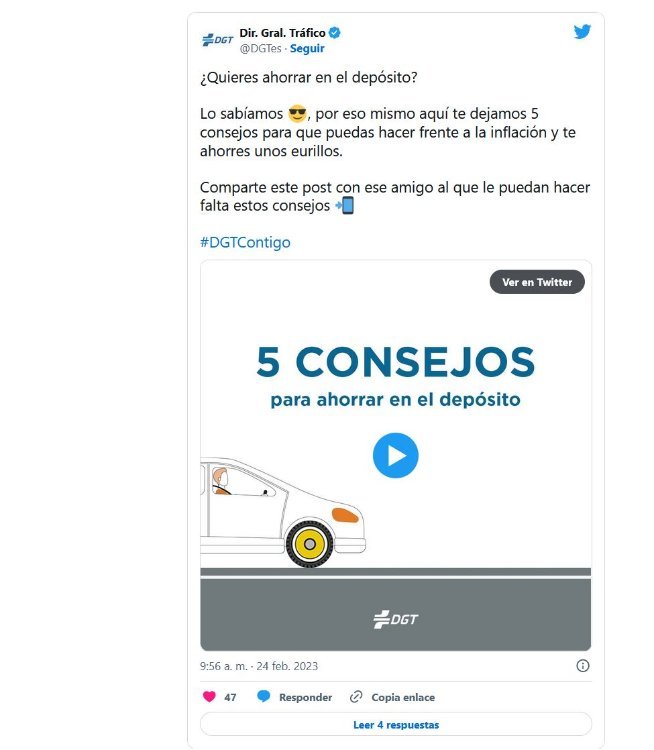The width and height of the screenshot is (654, 750).
Task: Click the blue verified badge icon
Action: (335, 33)
